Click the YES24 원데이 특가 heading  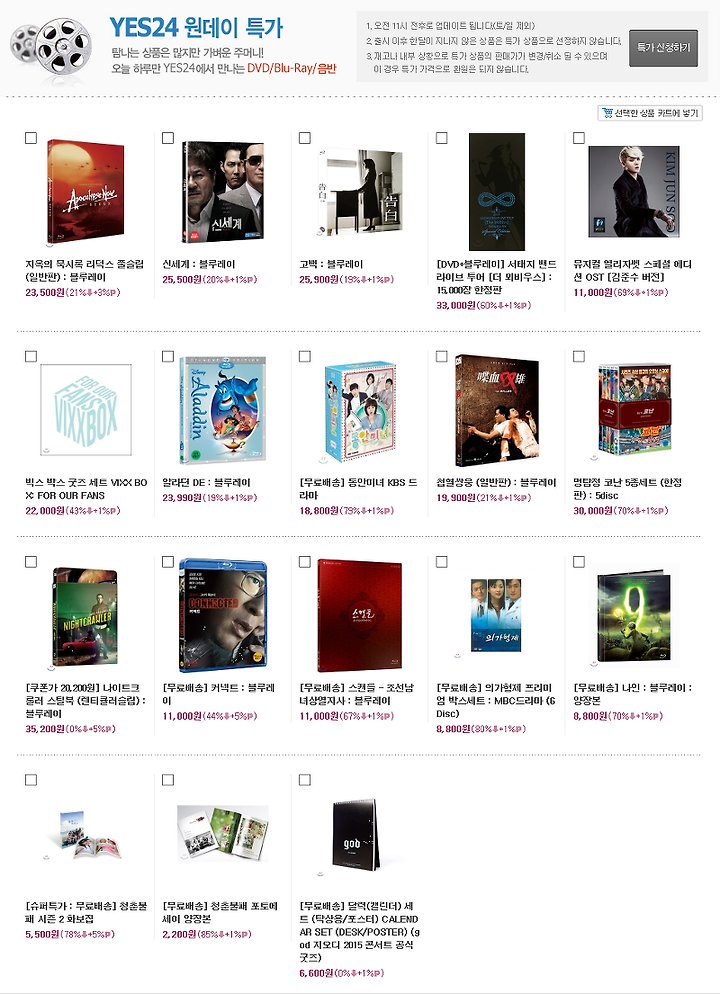[196, 28]
